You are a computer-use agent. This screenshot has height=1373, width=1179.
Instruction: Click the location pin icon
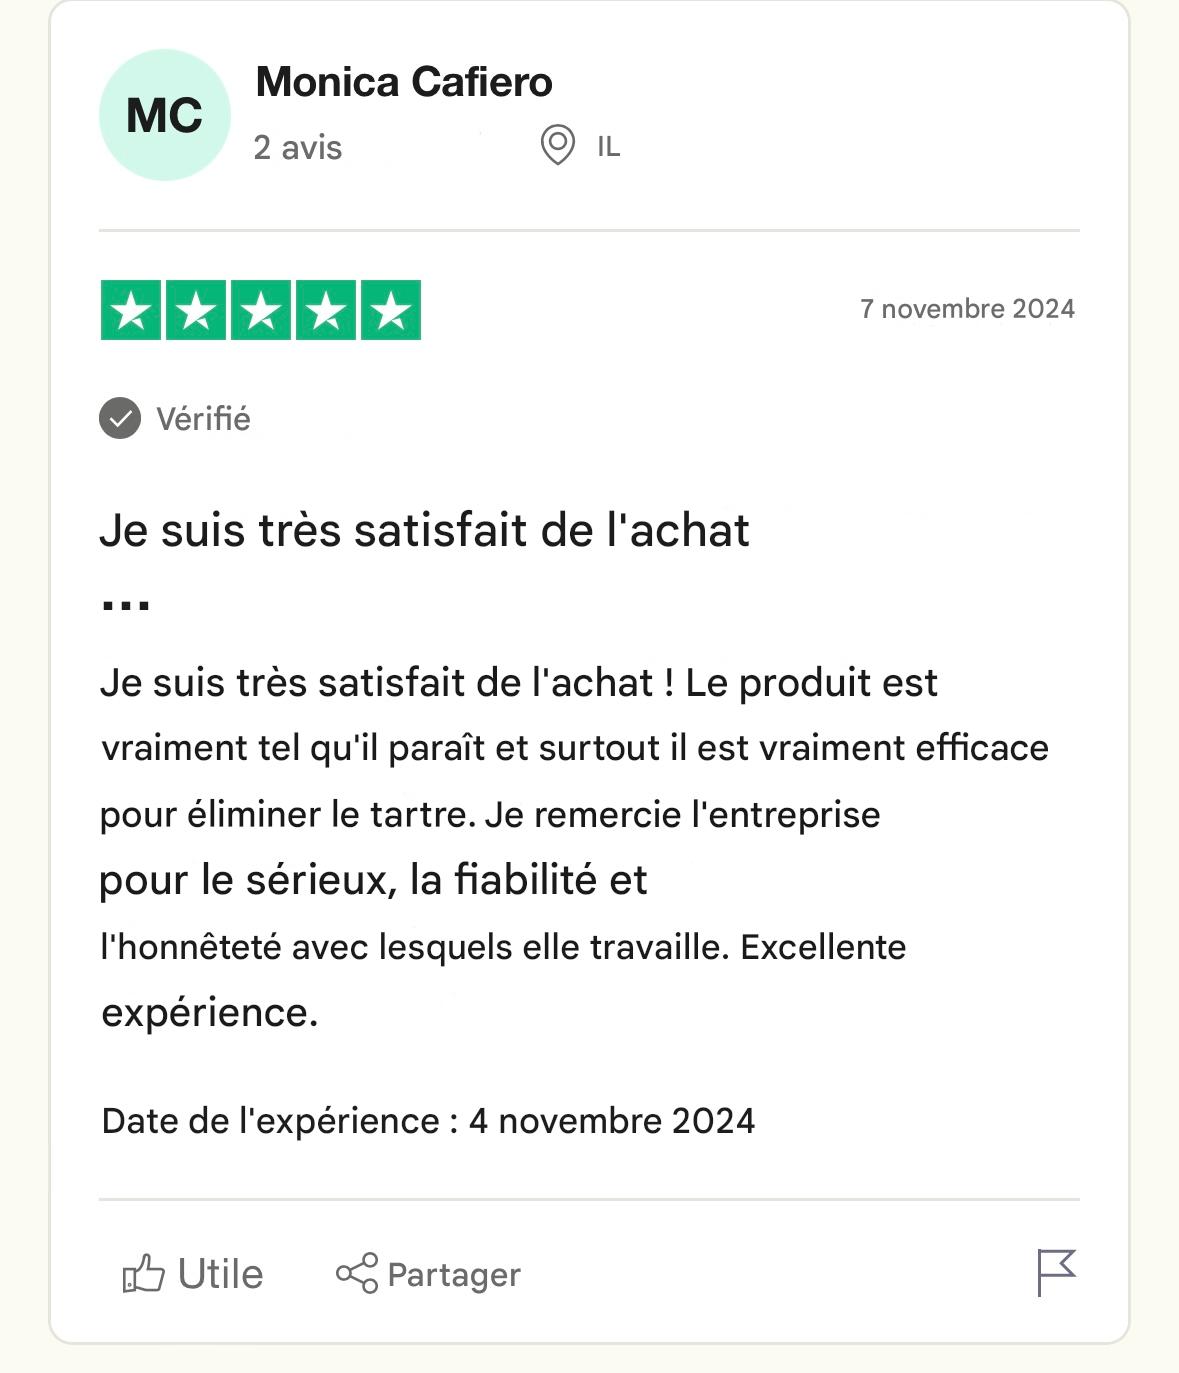(557, 145)
